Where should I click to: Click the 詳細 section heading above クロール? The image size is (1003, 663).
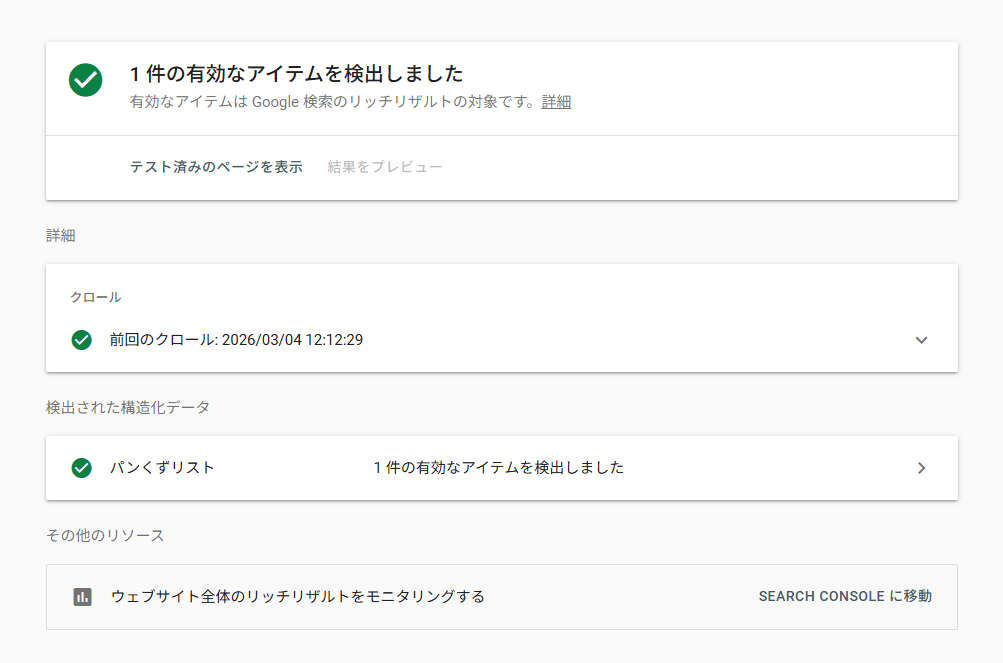coord(61,236)
